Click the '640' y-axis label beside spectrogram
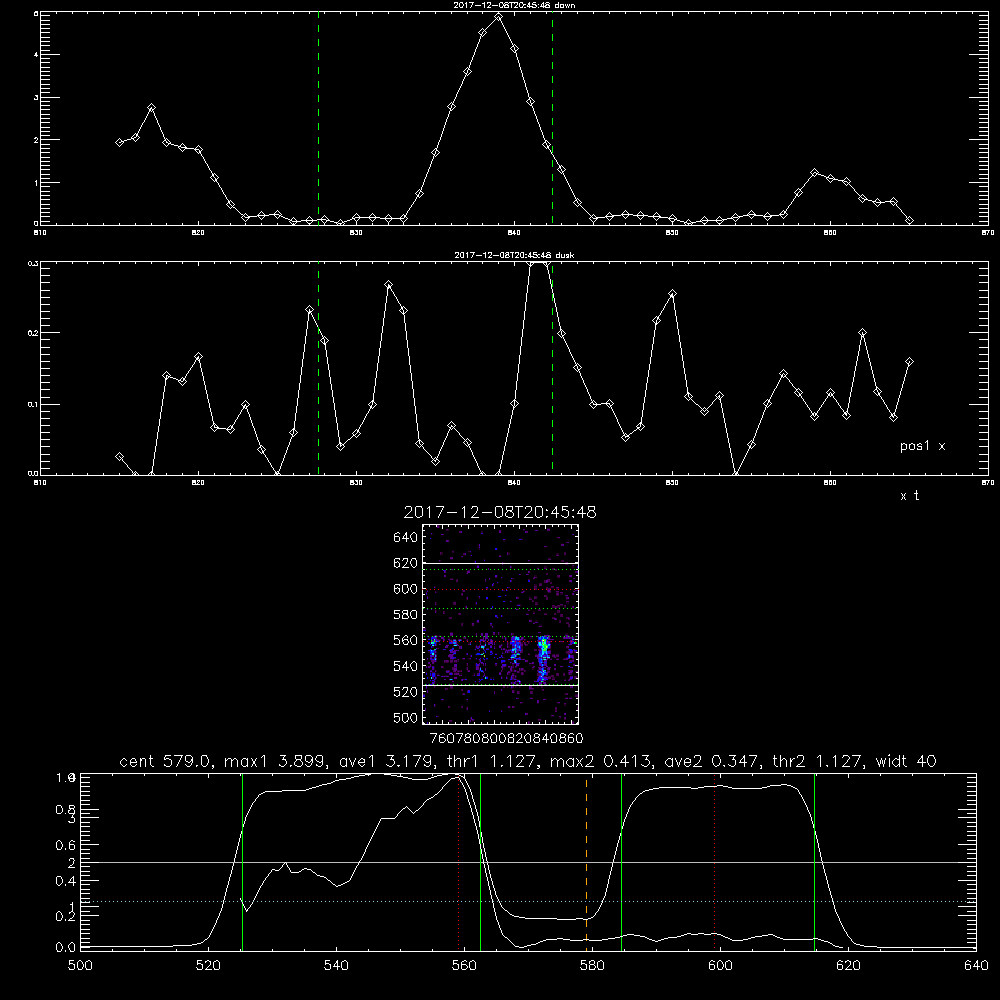 click(x=406, y=538)
